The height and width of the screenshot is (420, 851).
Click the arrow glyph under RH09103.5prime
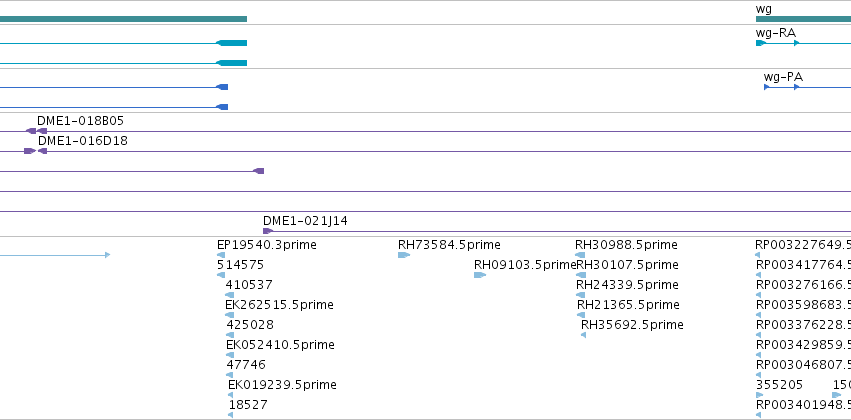[x=480, y=275]
